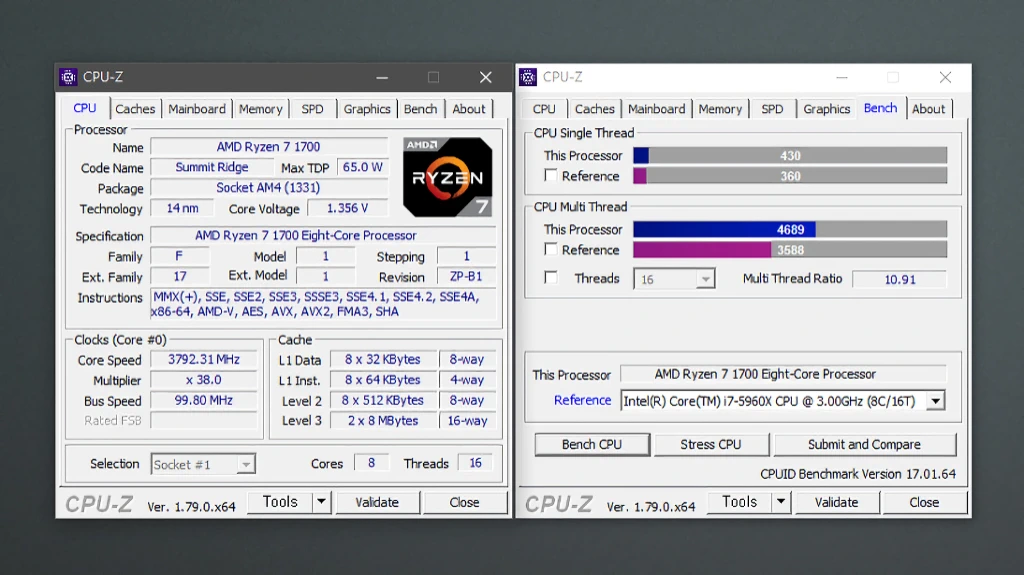Switch to Caches tab in left window
Viewport: 1024px width, 575px height.
(135, 108)
